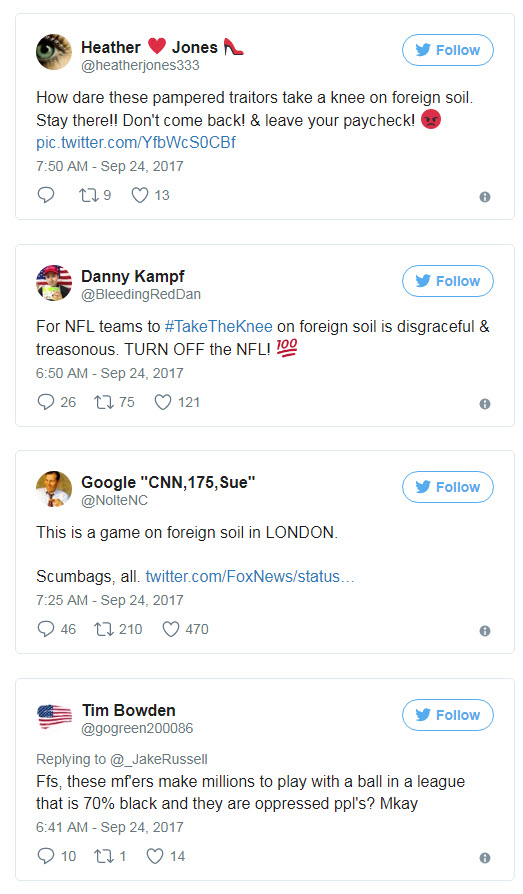Open the #TakeTheKnee hashtag
The image size is (523, 894).
click(218, 327)
